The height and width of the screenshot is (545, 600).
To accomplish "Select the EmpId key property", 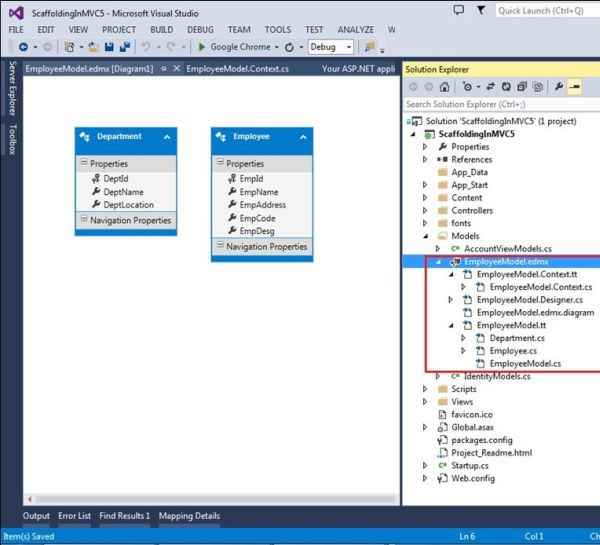I will pos(251,179).
